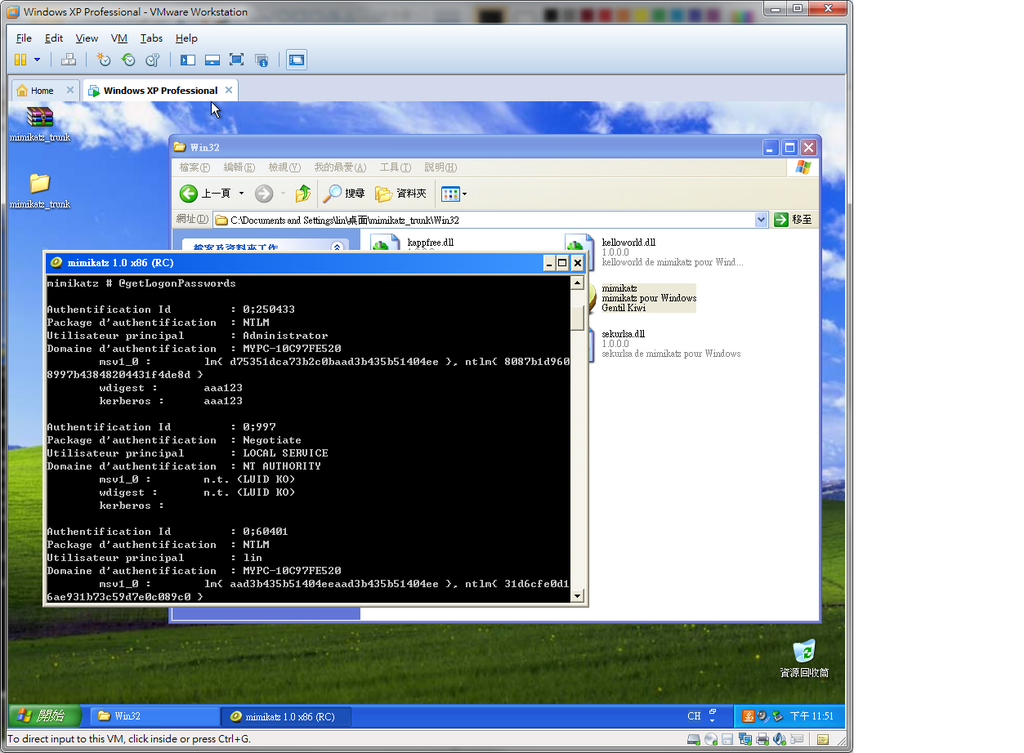Viewport: 1024px width, 753px height.
Task: Toggle the console view toolbar icon
Action: [x=296, y=60]
